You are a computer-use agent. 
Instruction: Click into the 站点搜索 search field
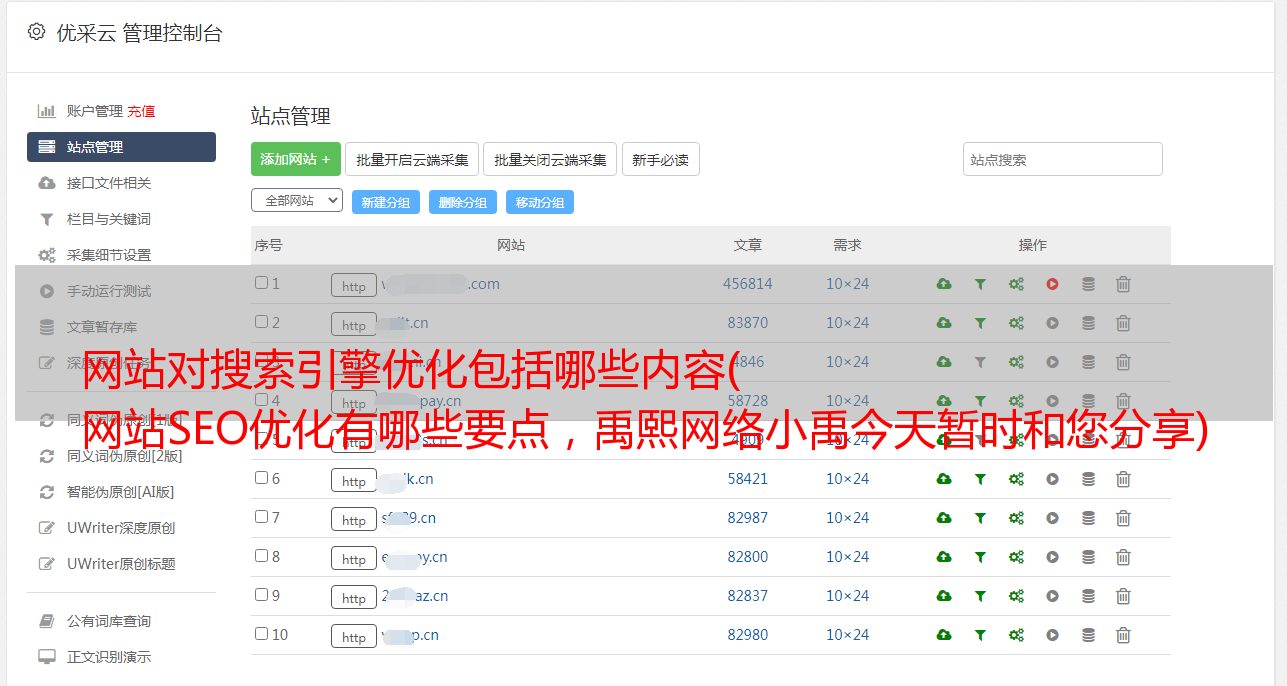coord(1063,159)
